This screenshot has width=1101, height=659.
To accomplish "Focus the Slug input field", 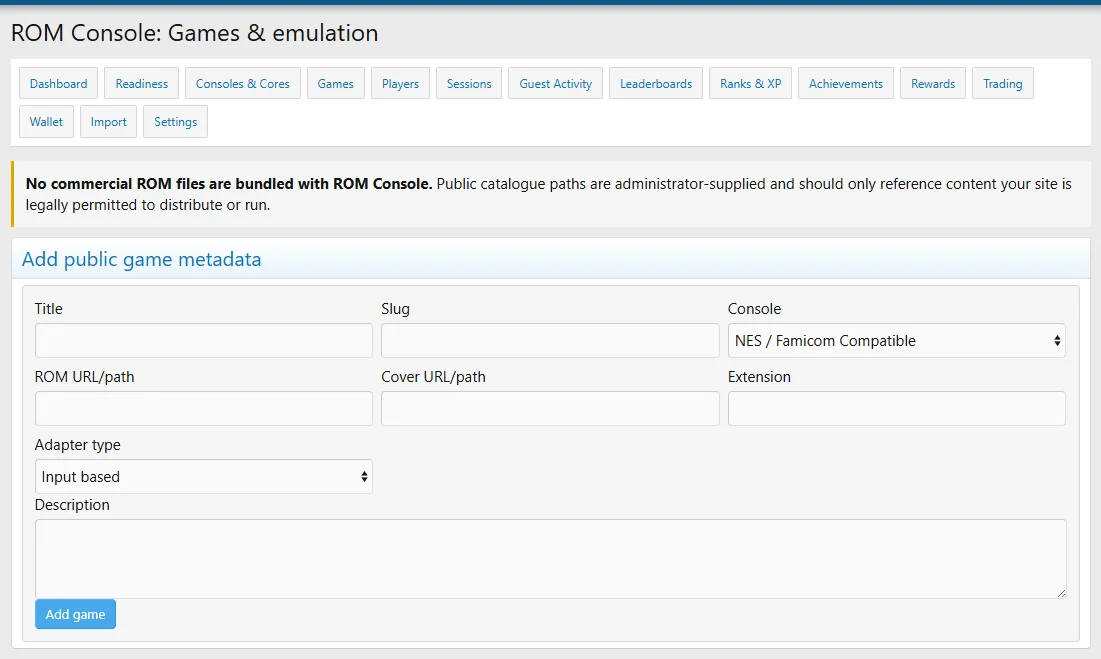I will pos(550,340).
